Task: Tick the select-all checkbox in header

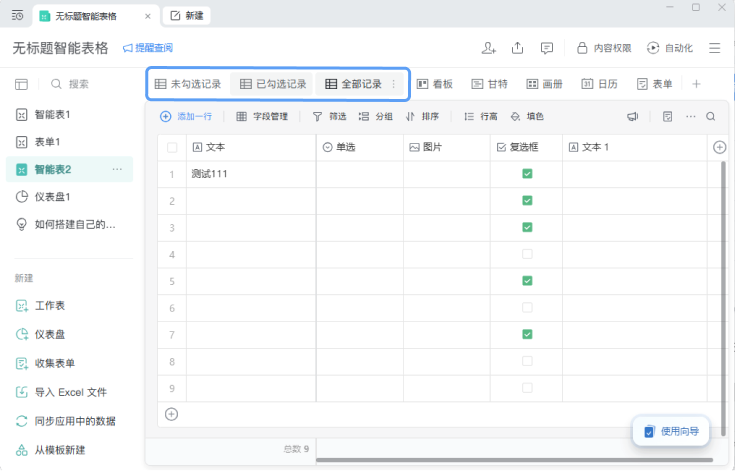Action: [x=172, y=148]
